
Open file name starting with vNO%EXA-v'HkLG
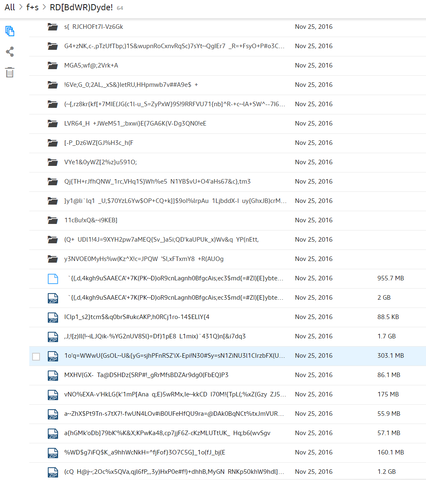point(175,394)
